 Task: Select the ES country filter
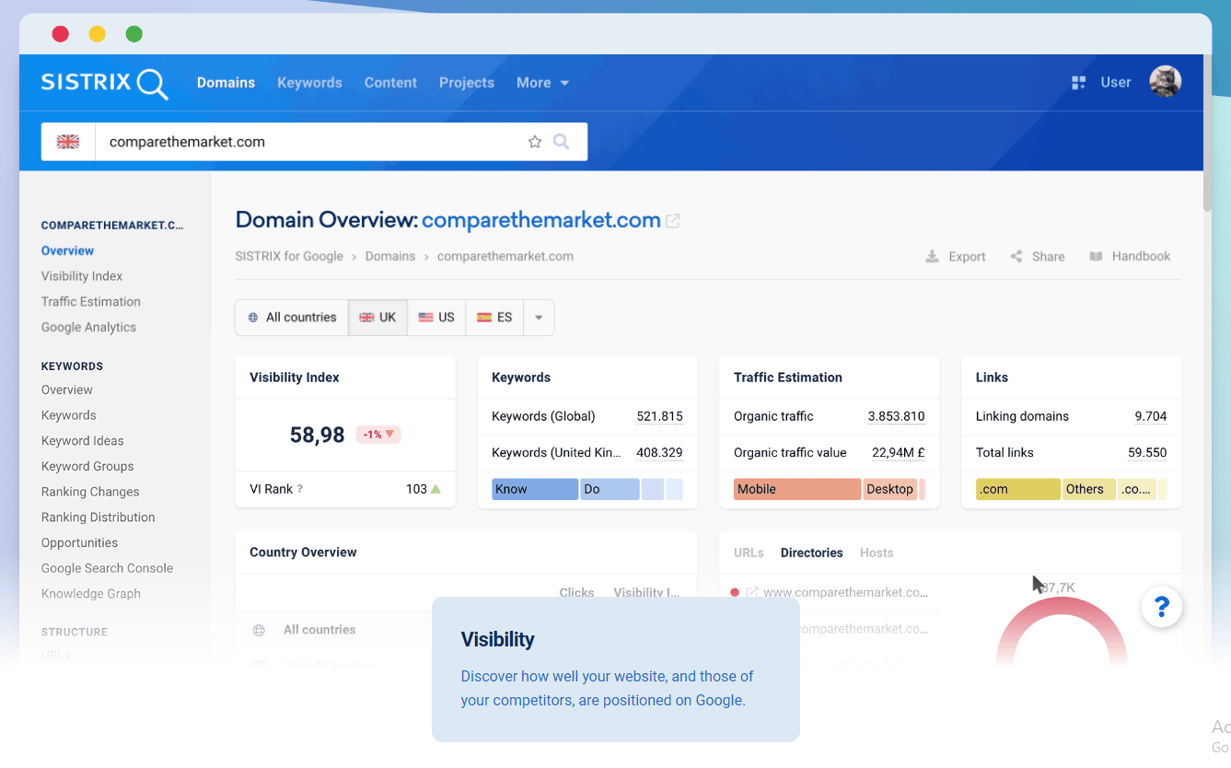[x=495, y=318]
